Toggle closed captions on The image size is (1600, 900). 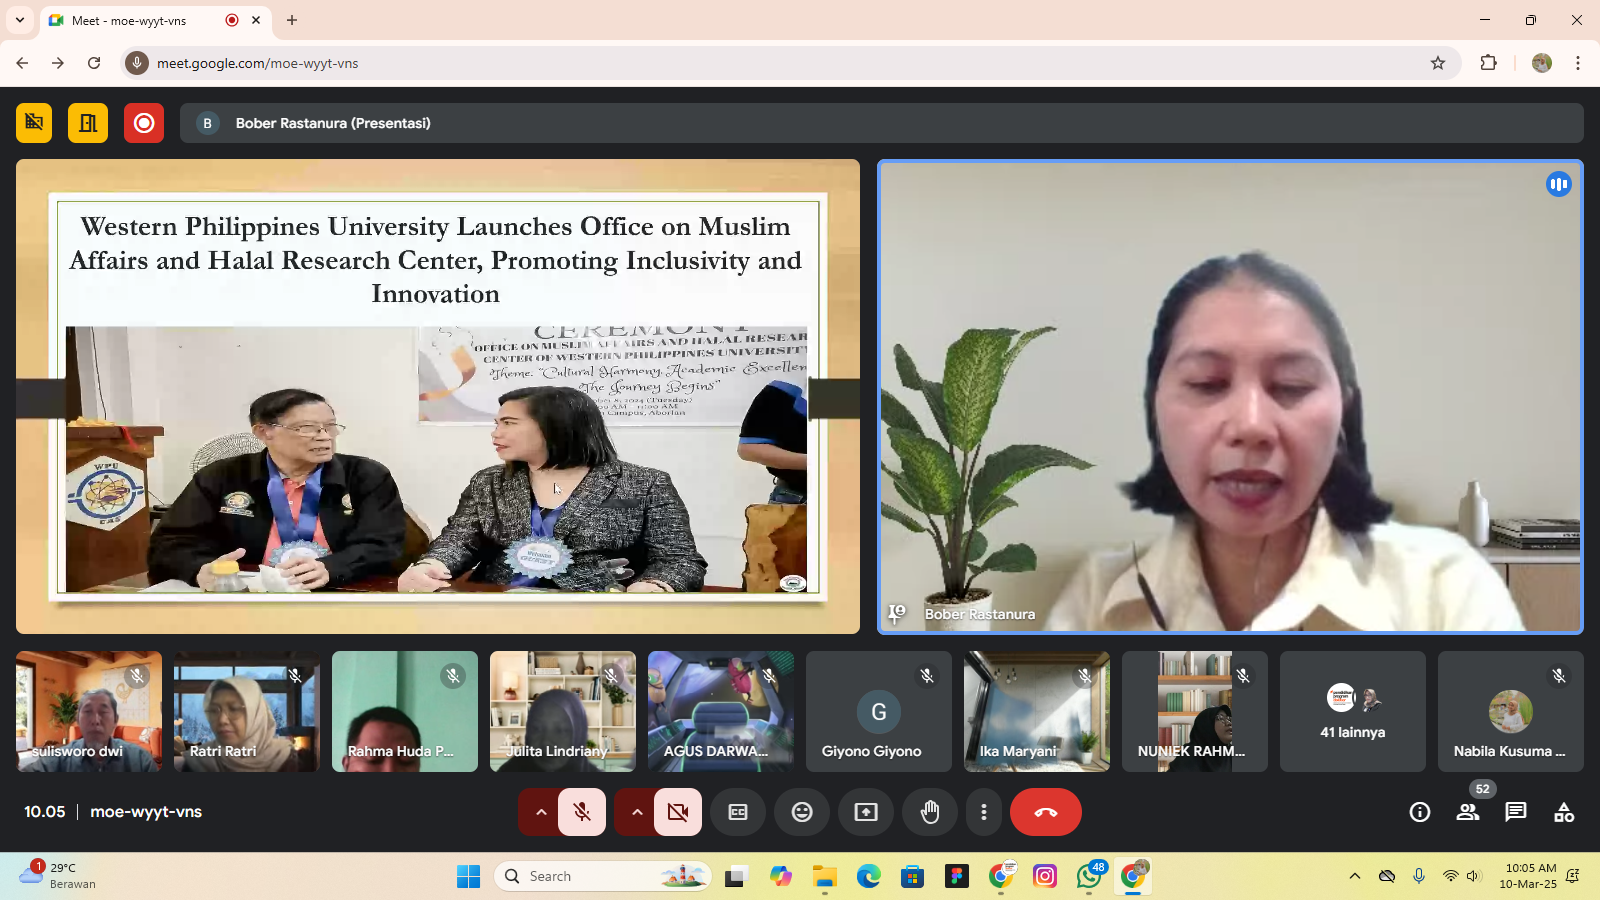tap(738, 812)
